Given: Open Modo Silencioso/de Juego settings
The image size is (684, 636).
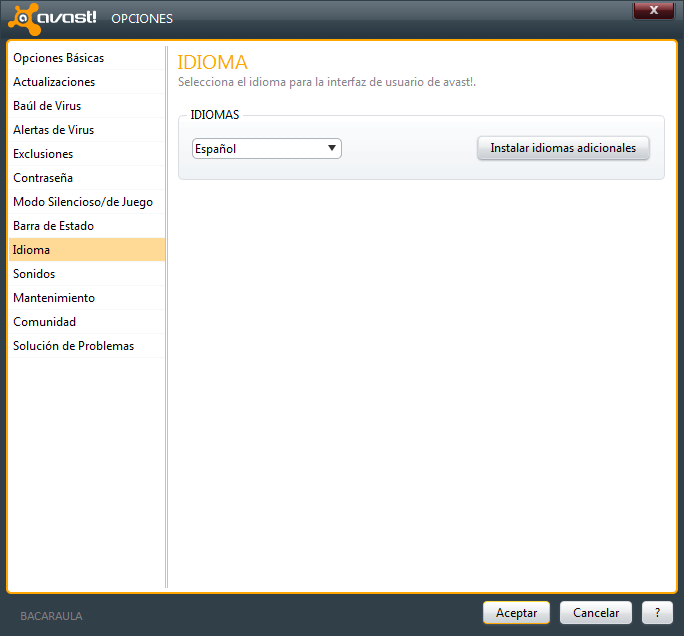Looking at the screenshot, I should pyautogui.click(x=83, y=202).
